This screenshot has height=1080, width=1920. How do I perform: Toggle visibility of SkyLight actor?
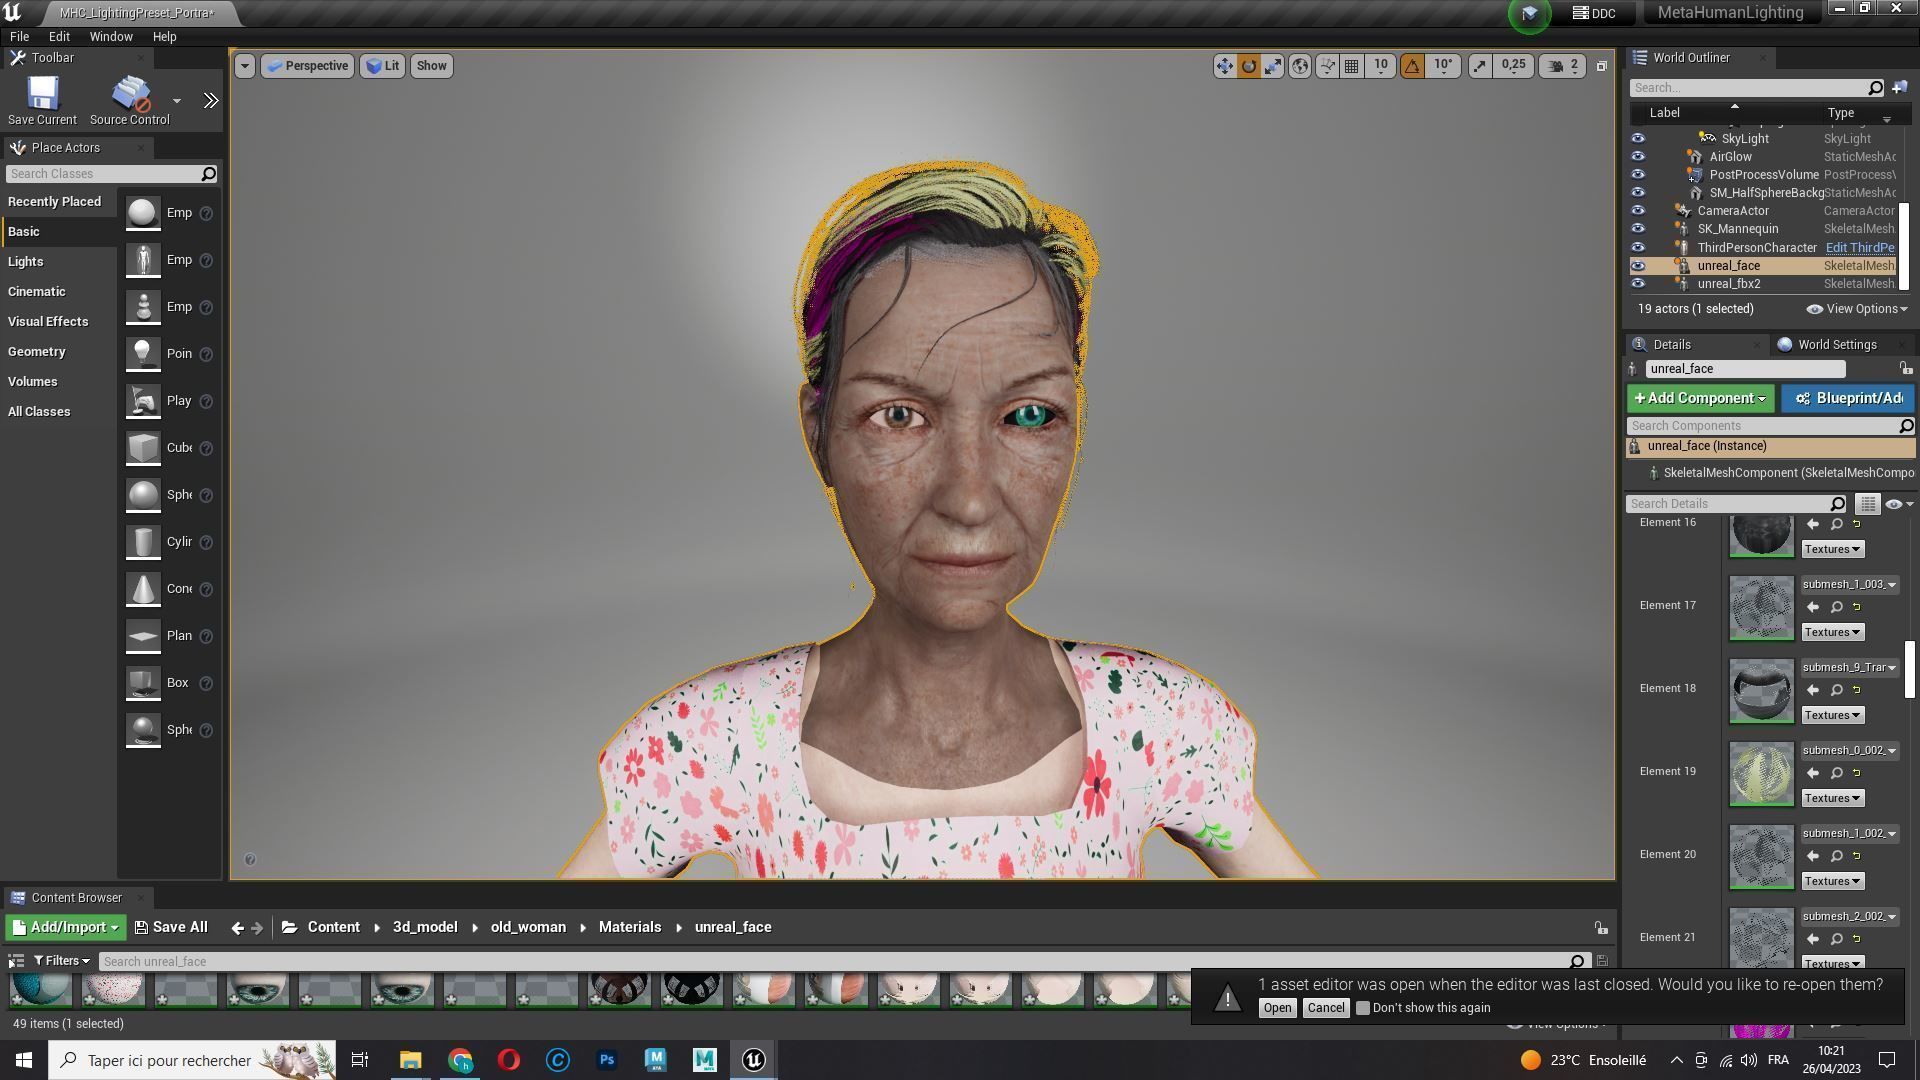pyautogui.click(x=1638, y=139)
